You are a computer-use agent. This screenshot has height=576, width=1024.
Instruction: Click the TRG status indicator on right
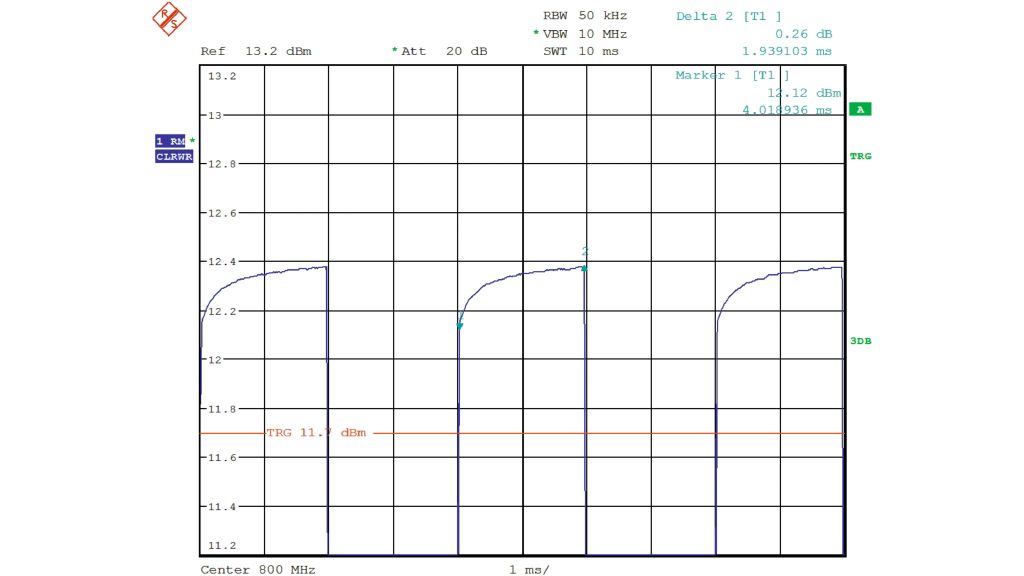[x=860, y=156]
